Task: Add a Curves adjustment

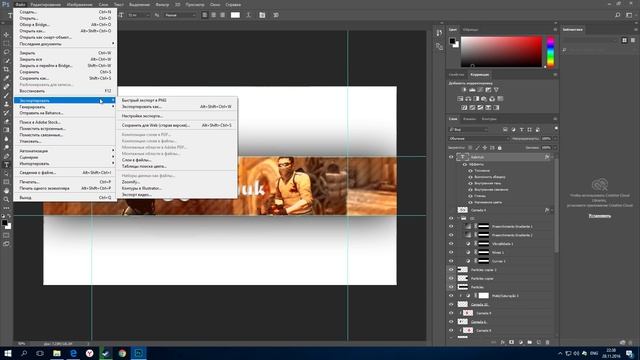Action: coord(480,90)
